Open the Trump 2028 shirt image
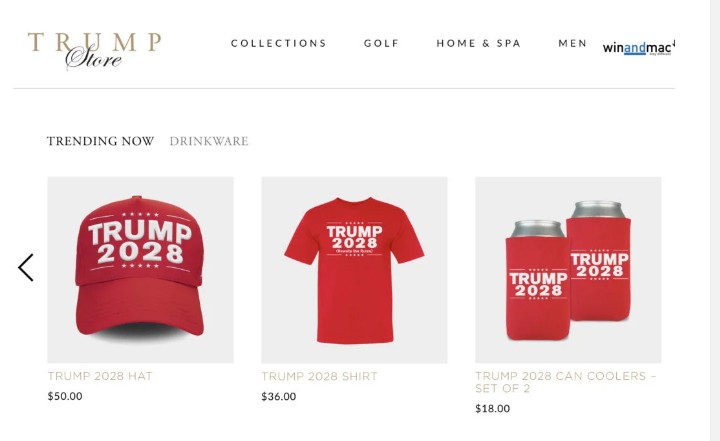 (354, 270)
